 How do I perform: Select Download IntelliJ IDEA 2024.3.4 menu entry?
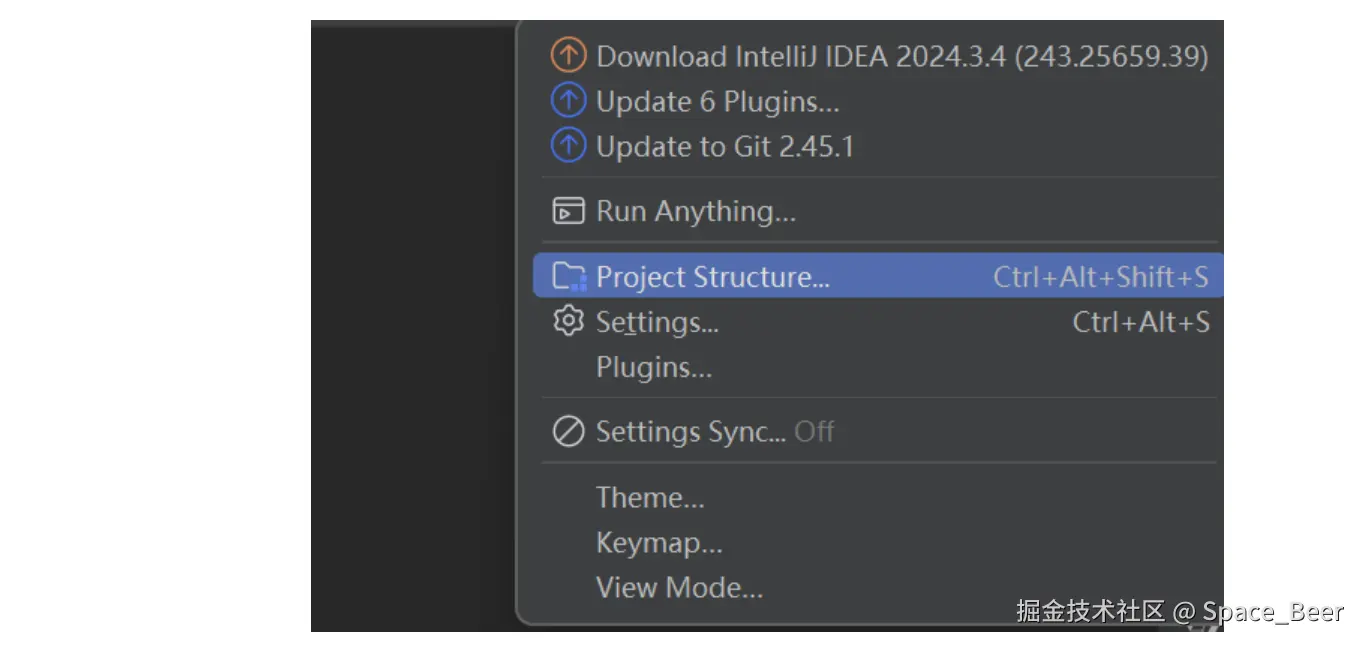tap(901, 56)
